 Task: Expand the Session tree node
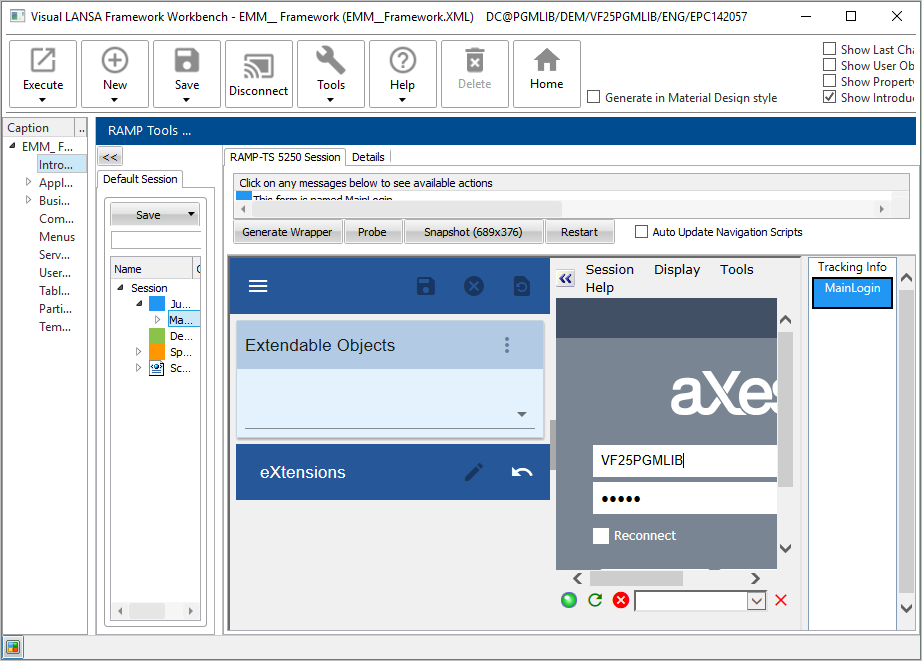click(121, 288)
